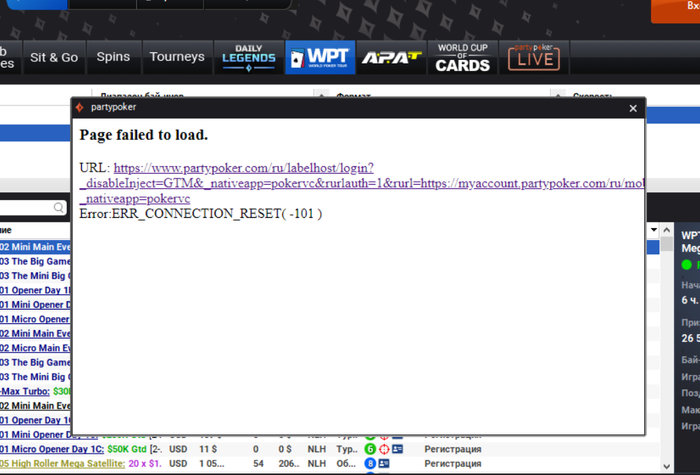Click USD in High Roller Mega Satellite row
700x475 pixels.
pos(178,464)
